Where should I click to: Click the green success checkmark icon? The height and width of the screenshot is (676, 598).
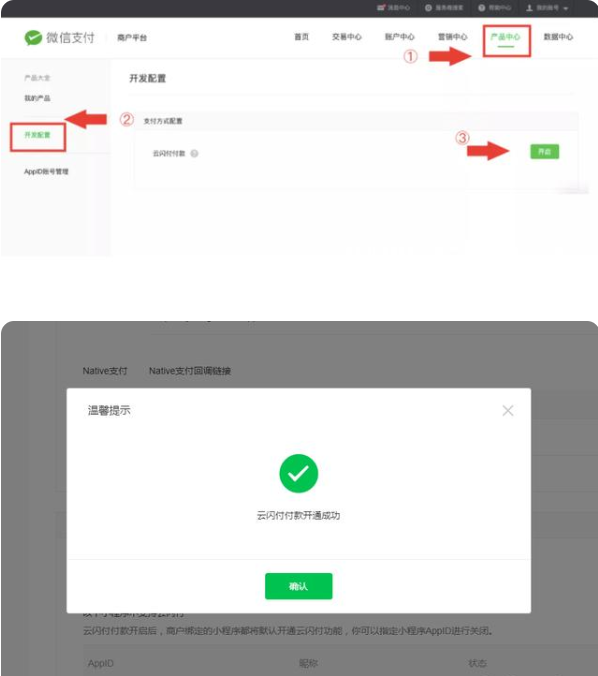[298, 473]
